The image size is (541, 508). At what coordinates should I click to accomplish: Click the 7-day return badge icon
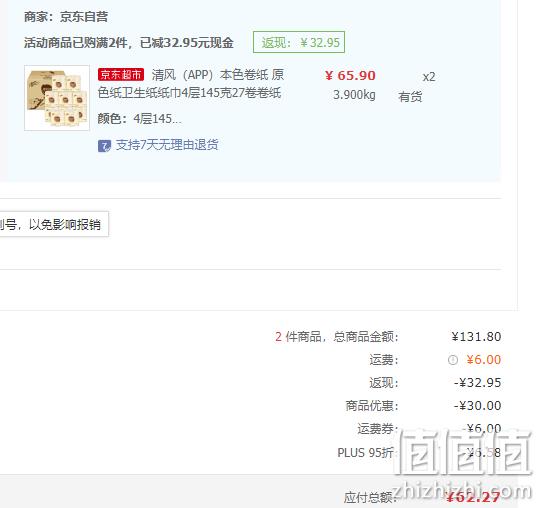[104, 146]
